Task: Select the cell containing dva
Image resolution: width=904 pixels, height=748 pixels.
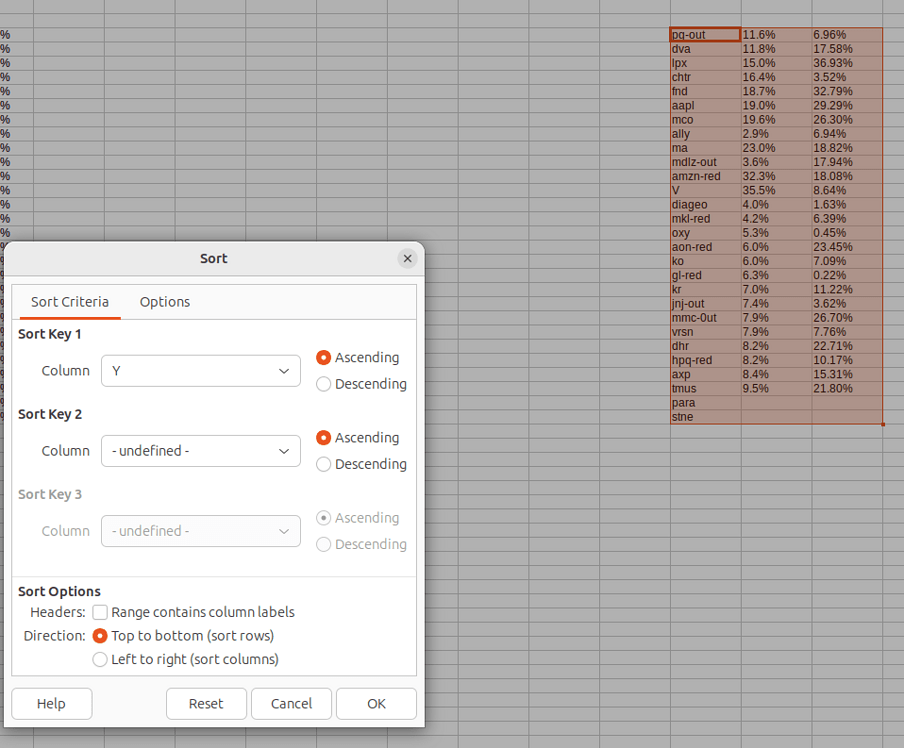Action: click(x=706, y=49)
